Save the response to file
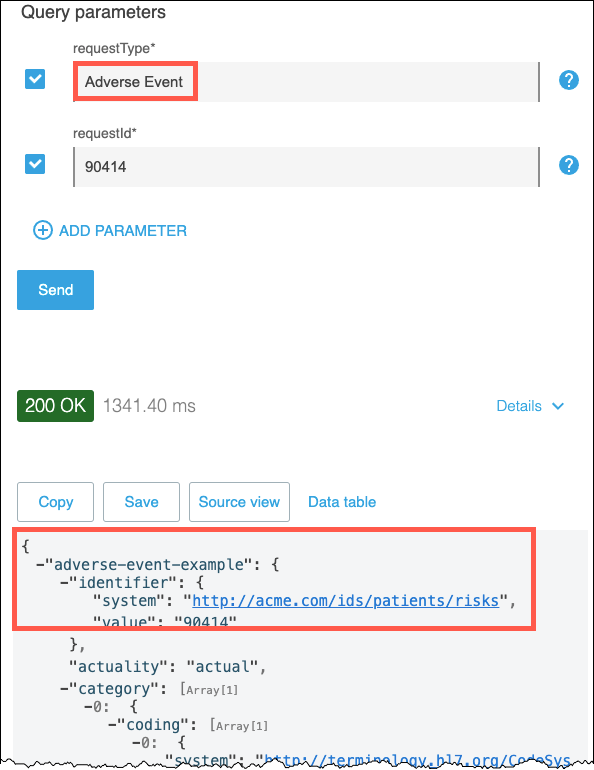Screen dimensions: 594x770 141,502
